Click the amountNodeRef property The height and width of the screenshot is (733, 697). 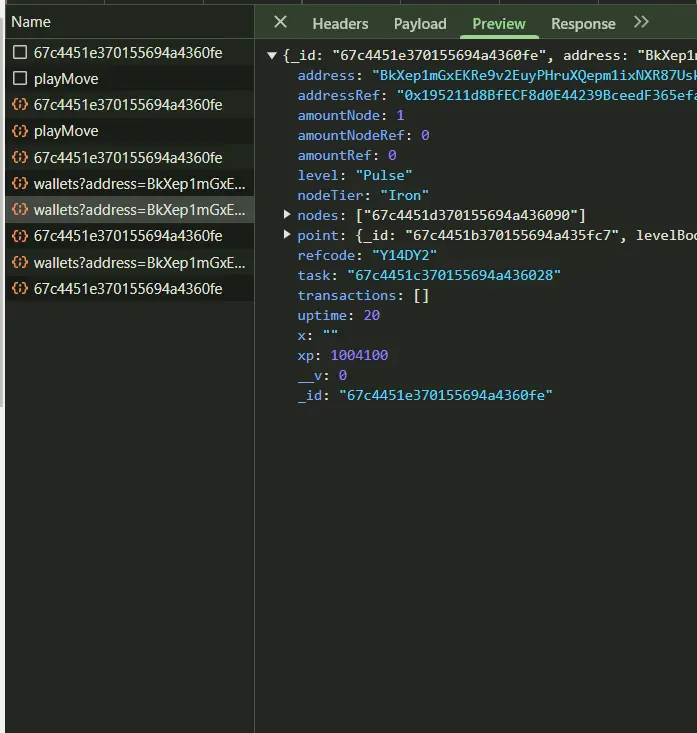pos(351,136)
